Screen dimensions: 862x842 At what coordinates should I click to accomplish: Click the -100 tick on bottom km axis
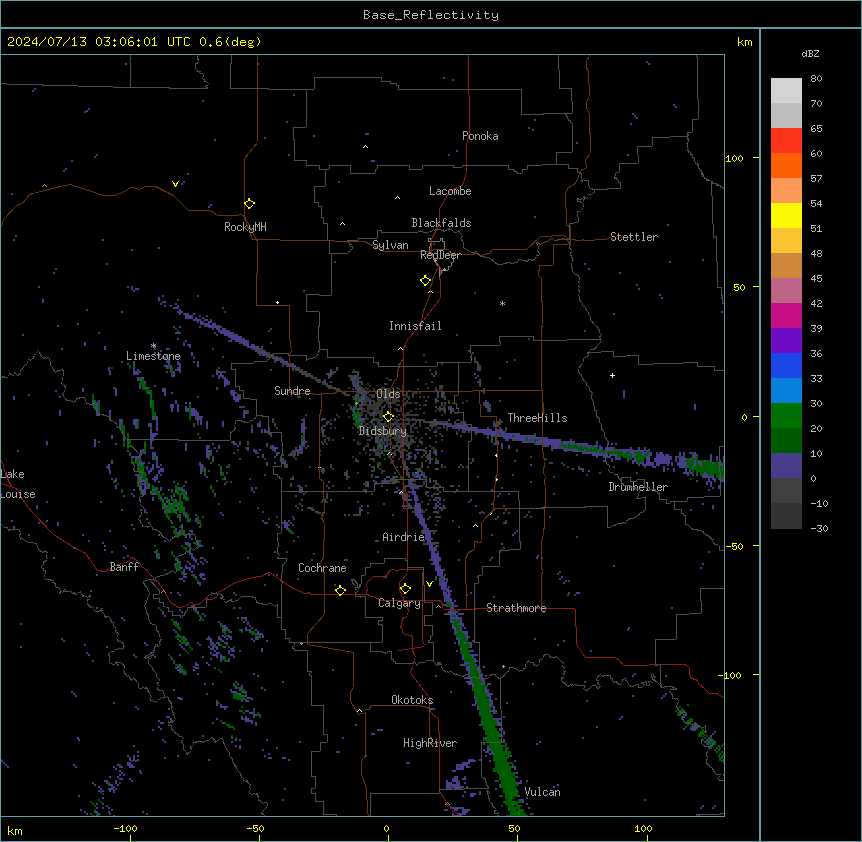coord(125,828)
